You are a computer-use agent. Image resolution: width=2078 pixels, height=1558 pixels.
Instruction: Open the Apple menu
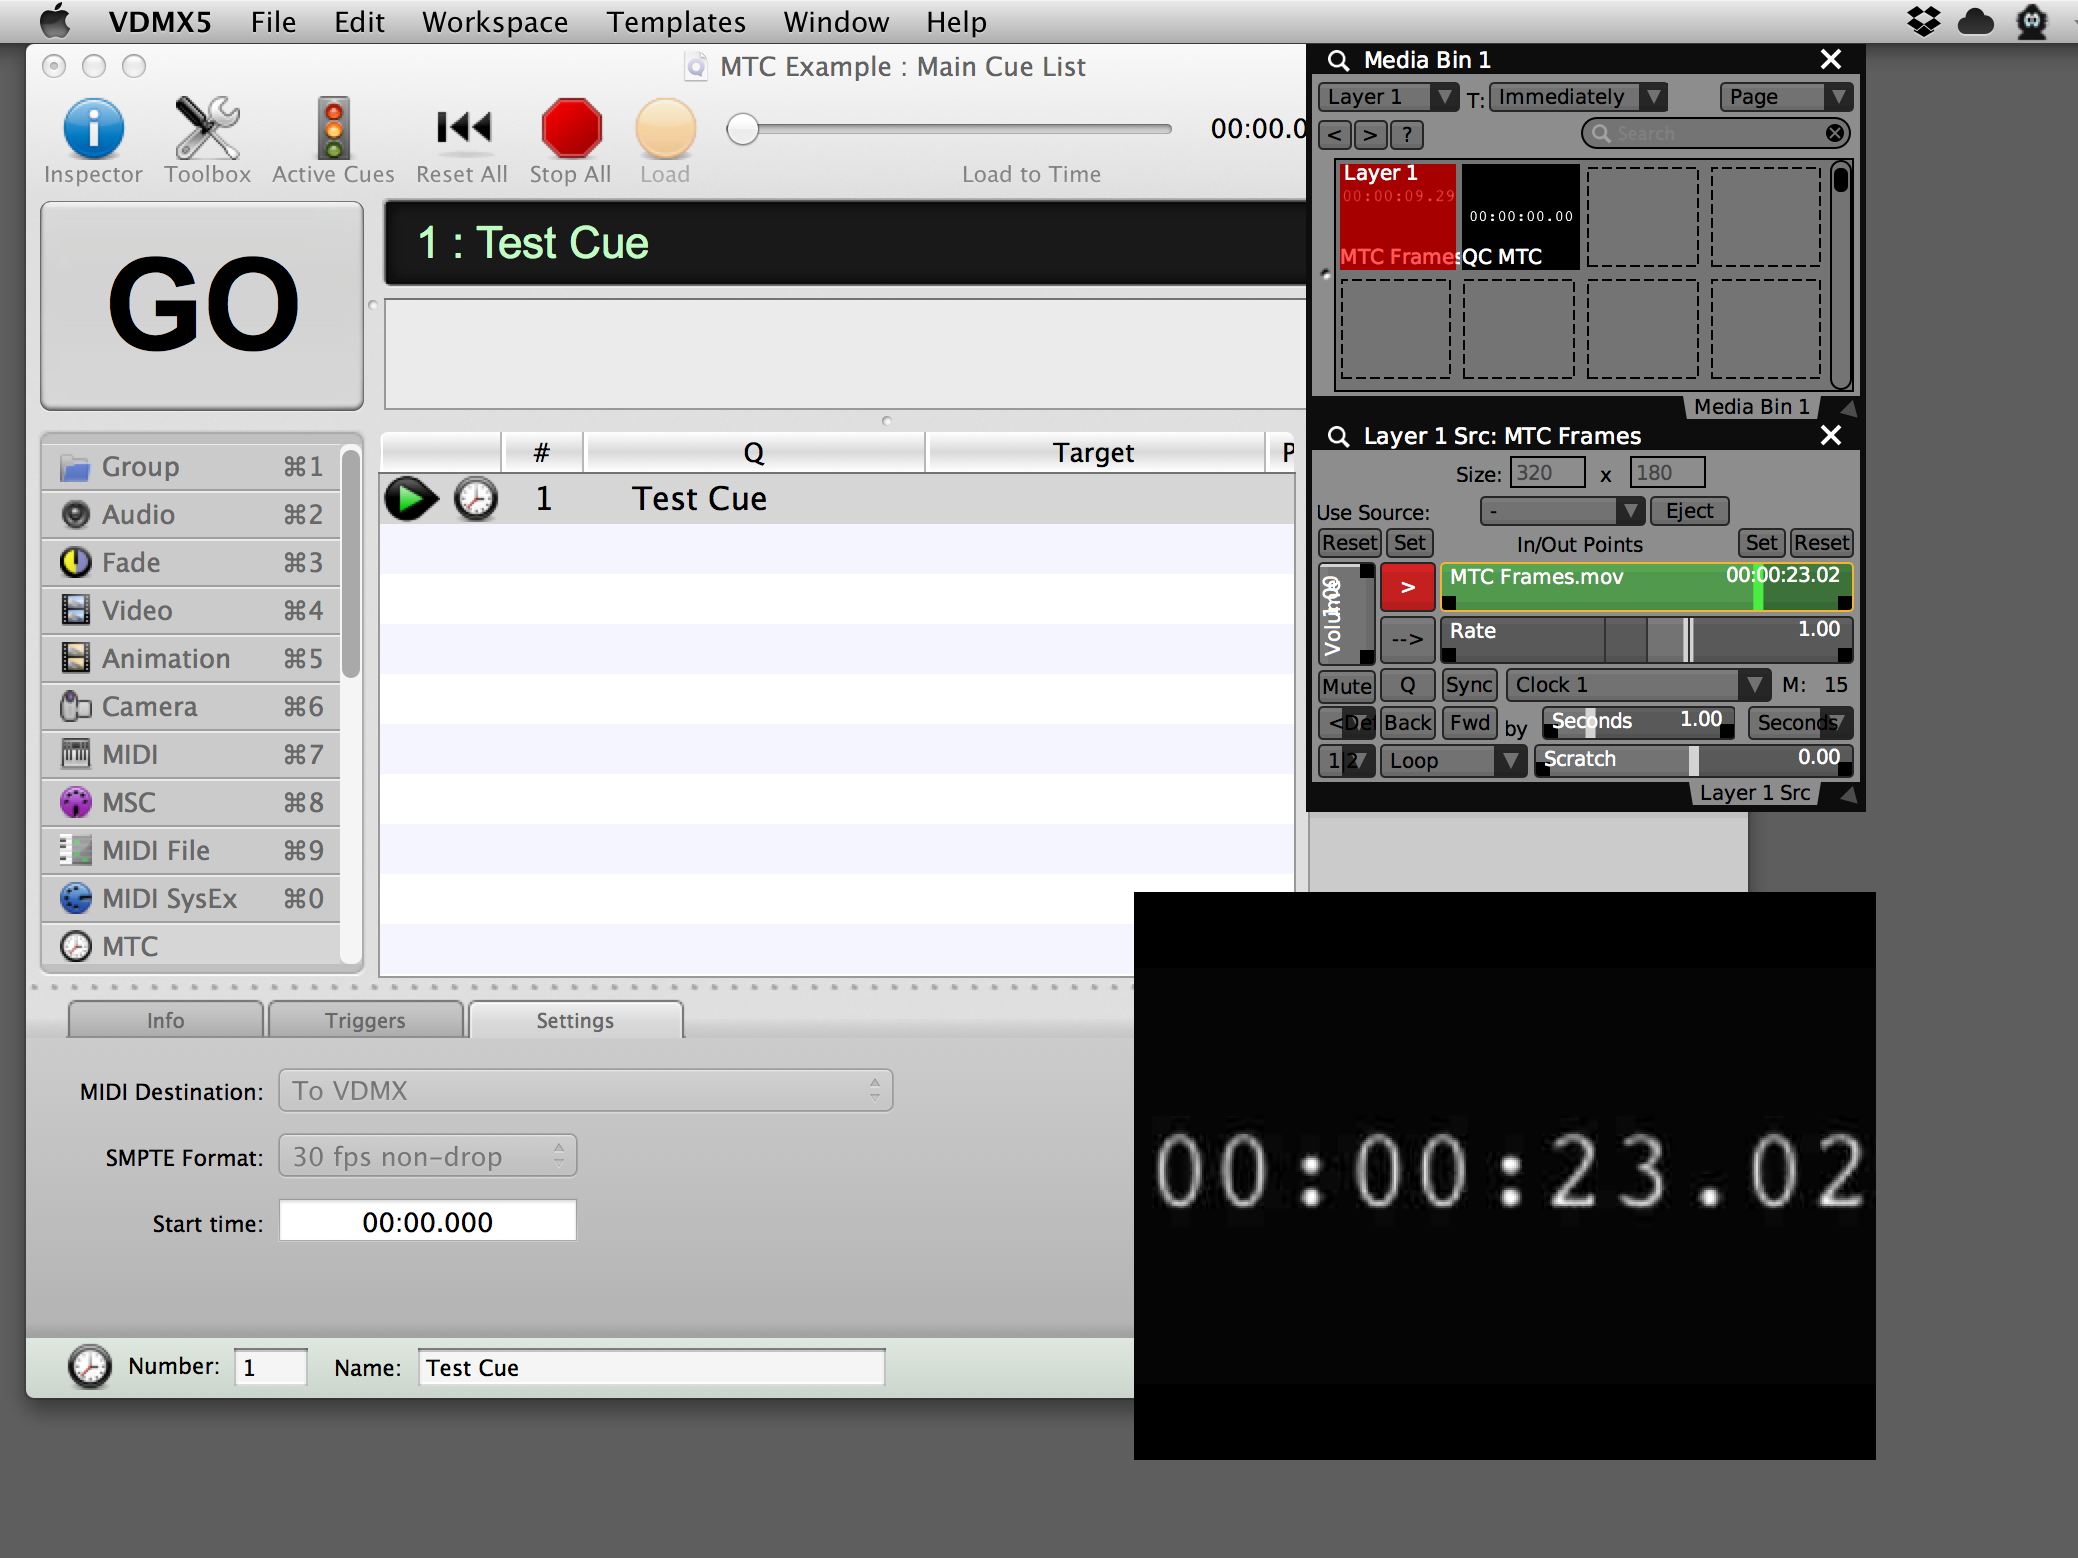click(x=56, y=21)
